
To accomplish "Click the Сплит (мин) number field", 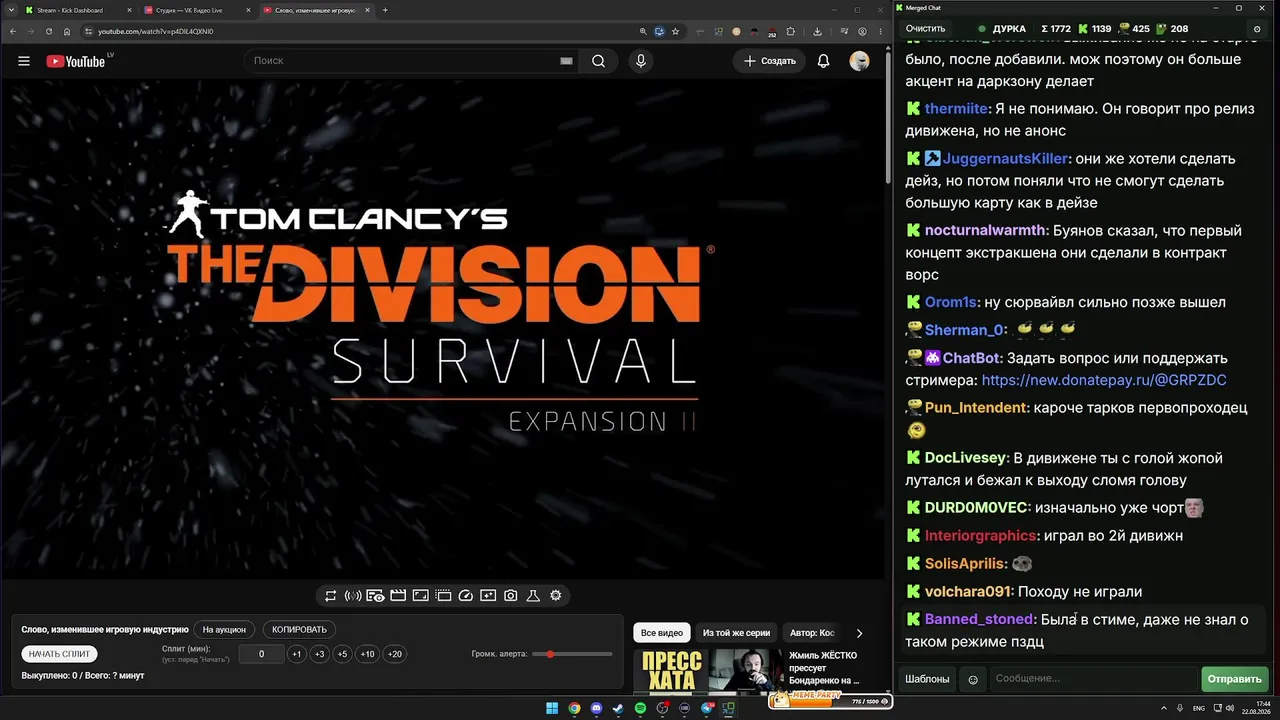I will tap(262, 654).
